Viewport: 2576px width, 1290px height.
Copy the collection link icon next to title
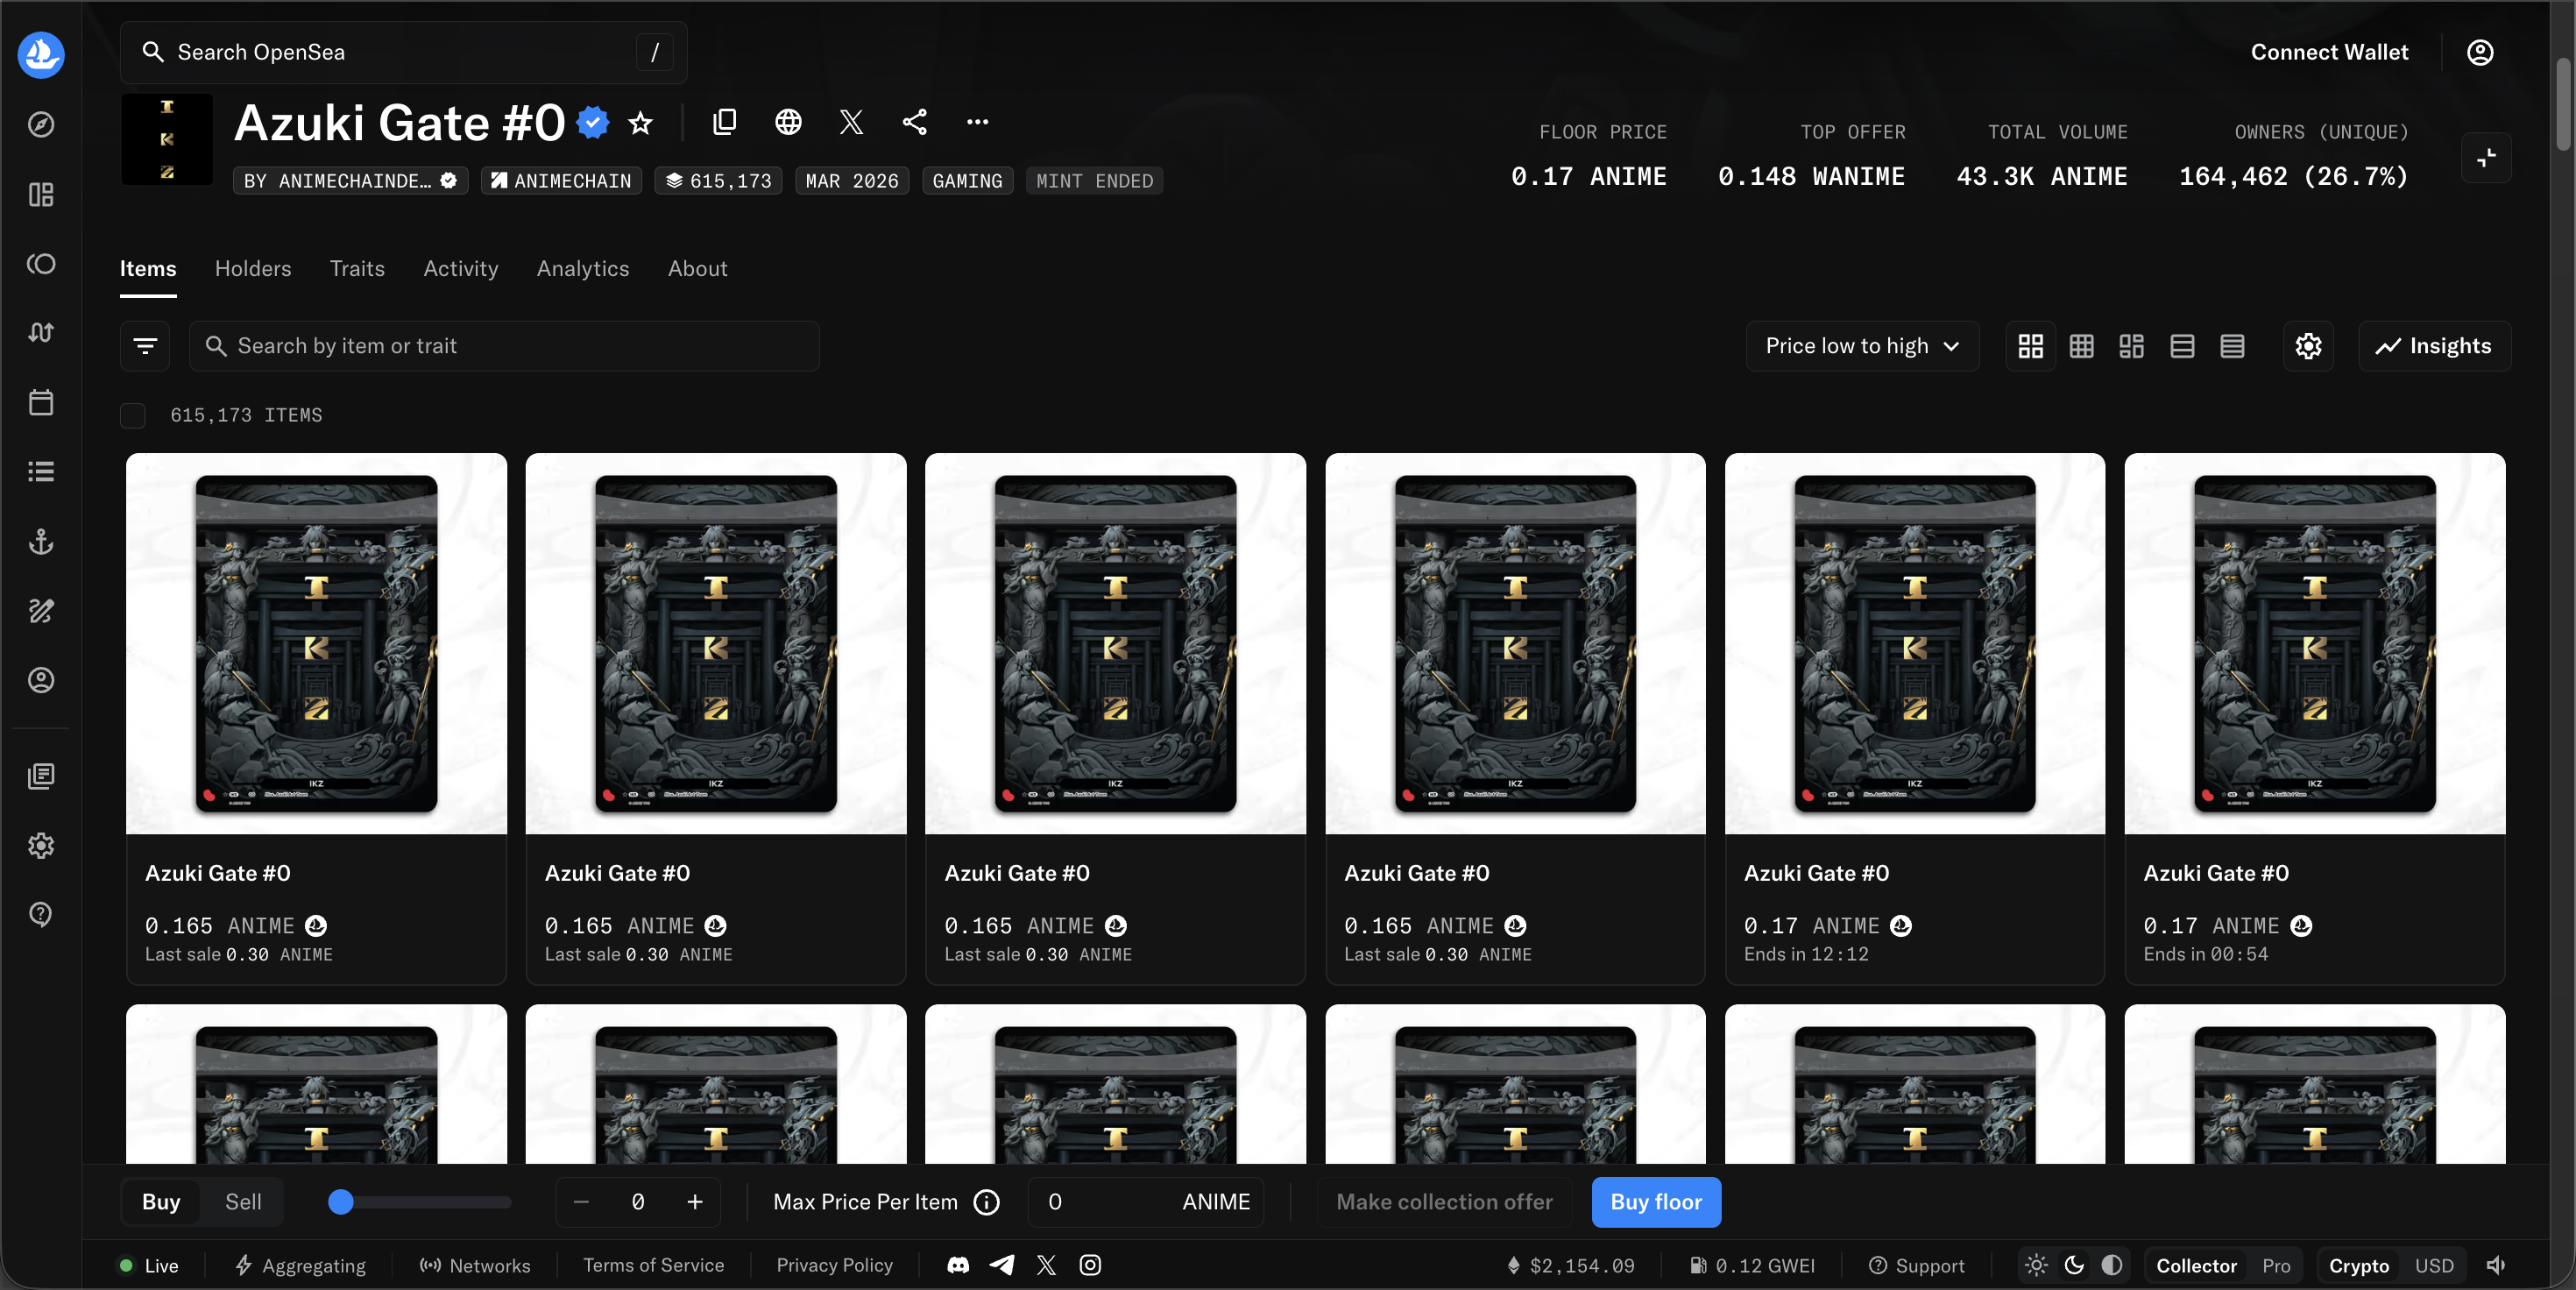point(724,122)
